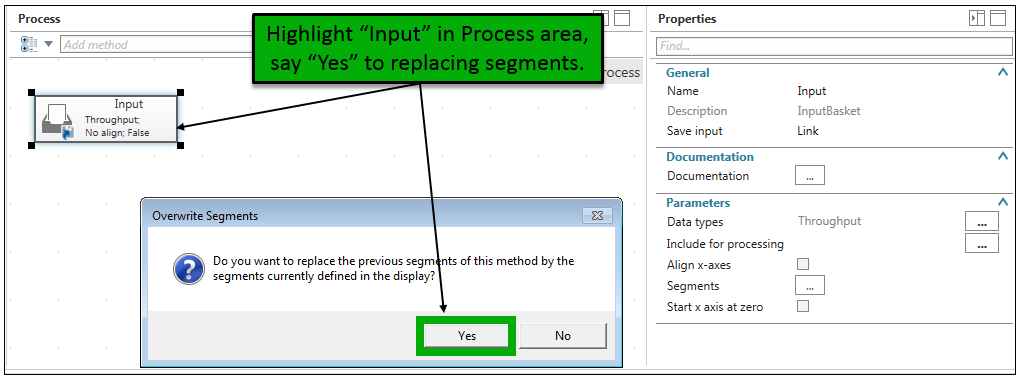Click Yes in Overwrite Segments dialog
1019x378 pixels.
click(467, 336)
